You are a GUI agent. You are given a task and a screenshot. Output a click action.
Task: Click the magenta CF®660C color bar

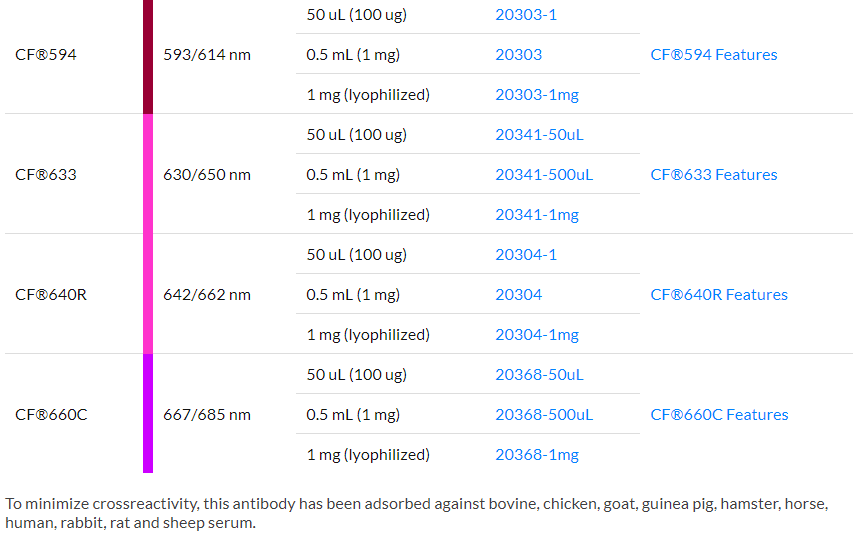[148, 413]
